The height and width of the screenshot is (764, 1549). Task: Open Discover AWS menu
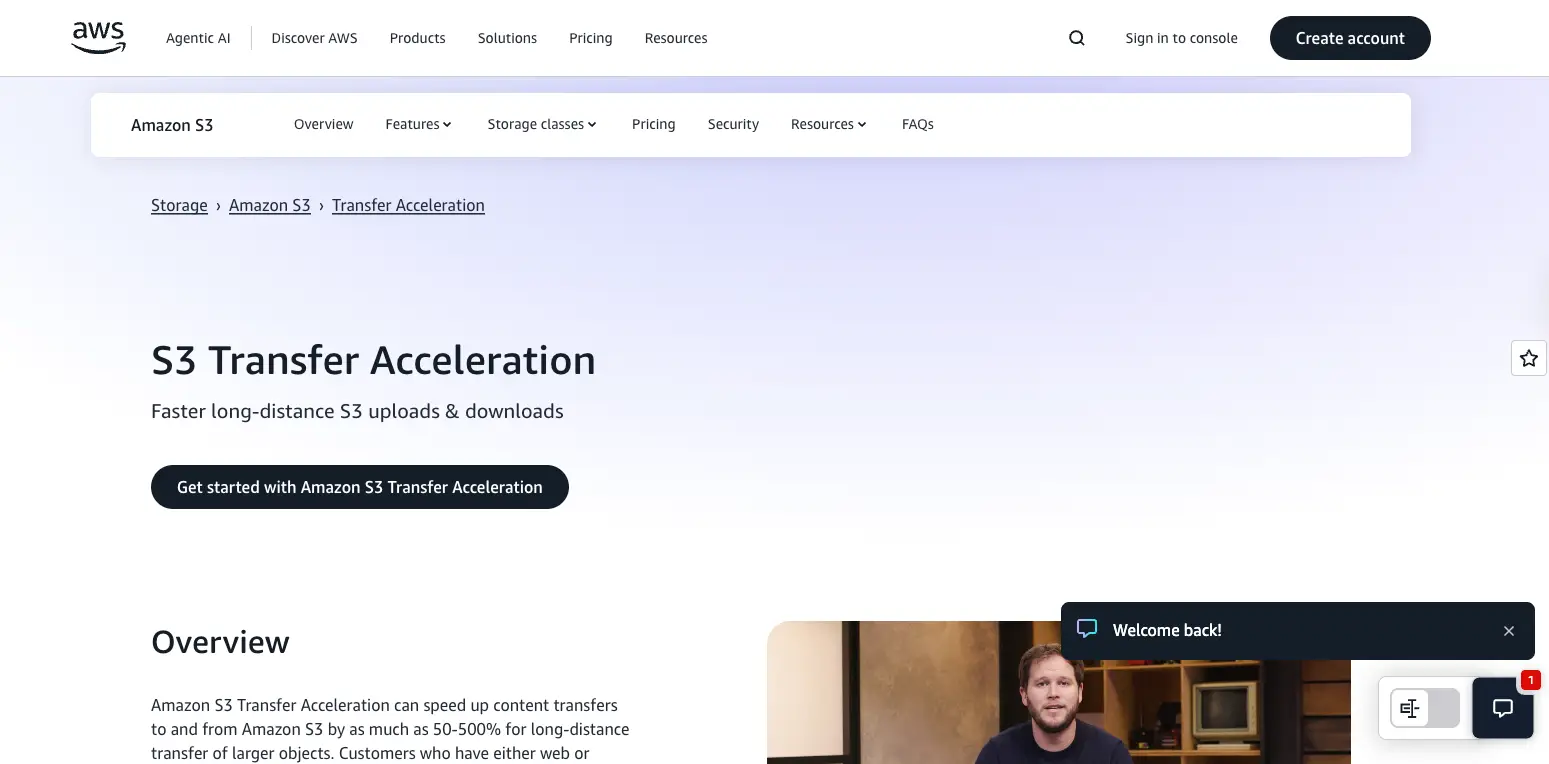coord(314,38)
